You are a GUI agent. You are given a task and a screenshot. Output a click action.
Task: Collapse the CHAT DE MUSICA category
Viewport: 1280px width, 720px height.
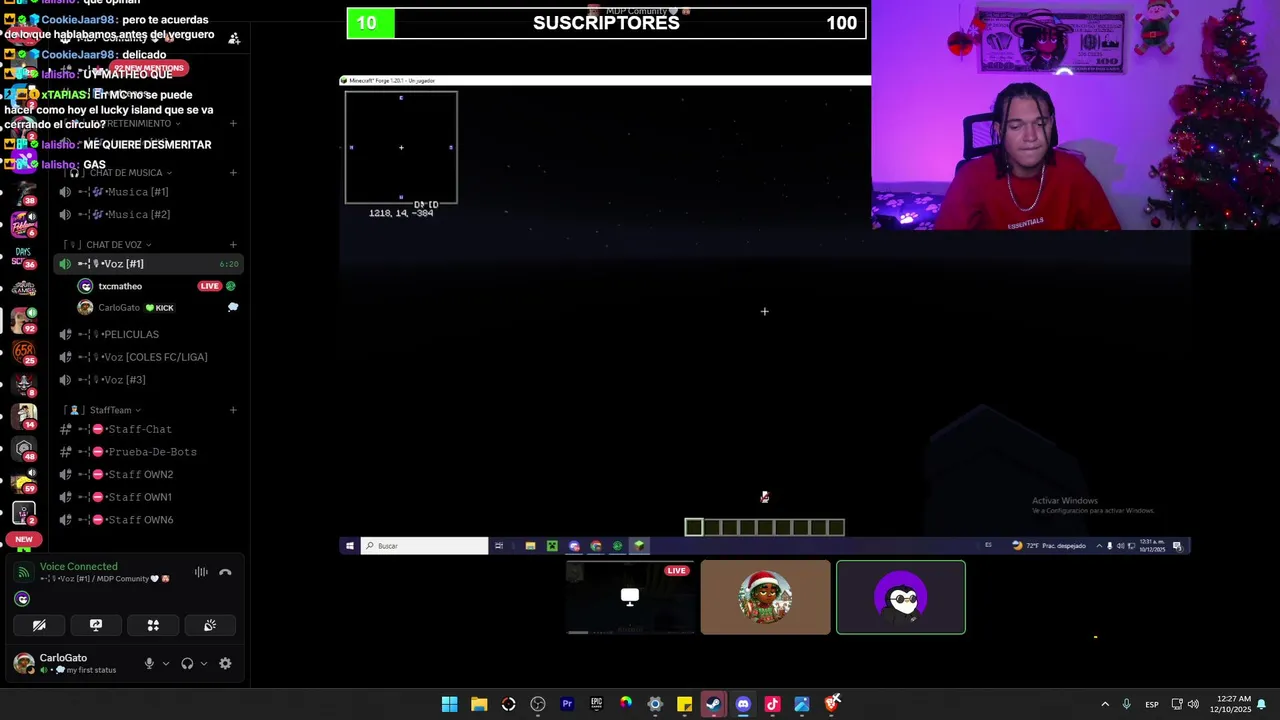click(x=119, y=173)
